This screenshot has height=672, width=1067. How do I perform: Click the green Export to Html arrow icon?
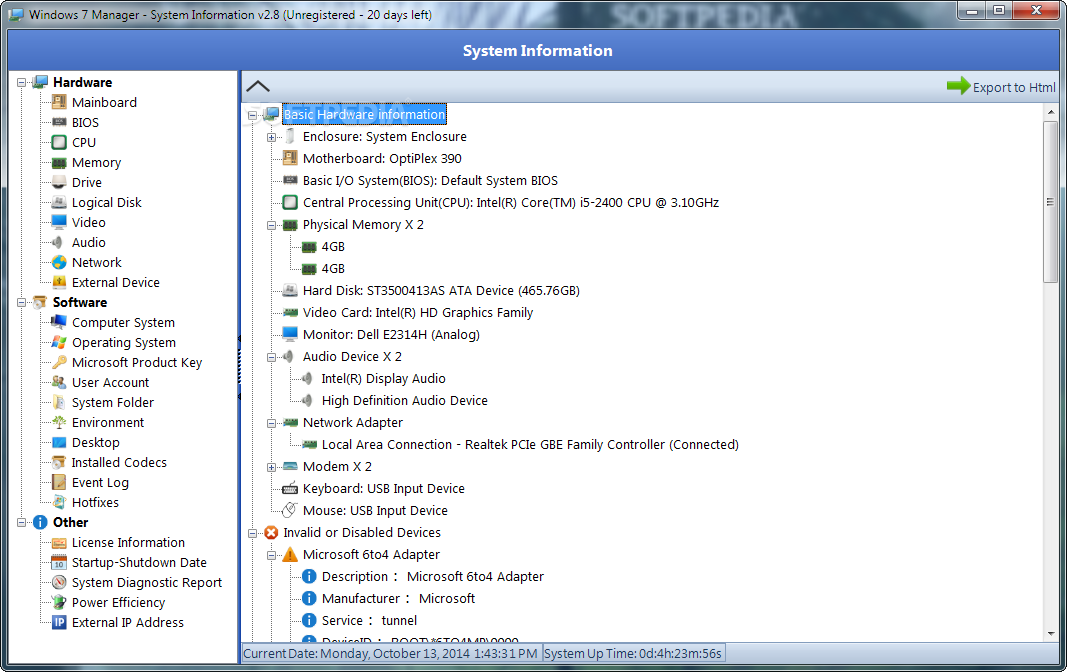coord(958,86)
